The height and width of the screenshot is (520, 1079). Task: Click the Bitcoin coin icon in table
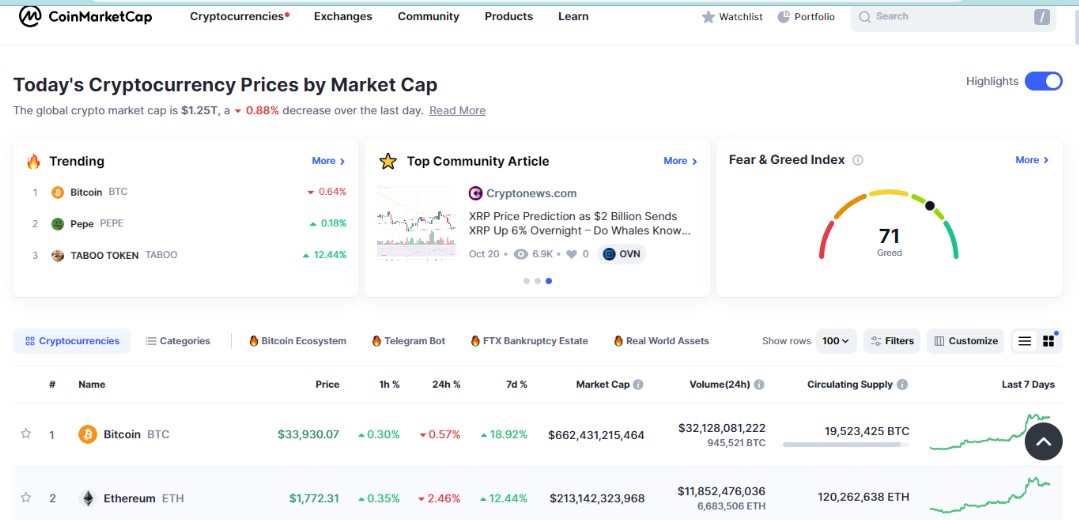[88, 434]
